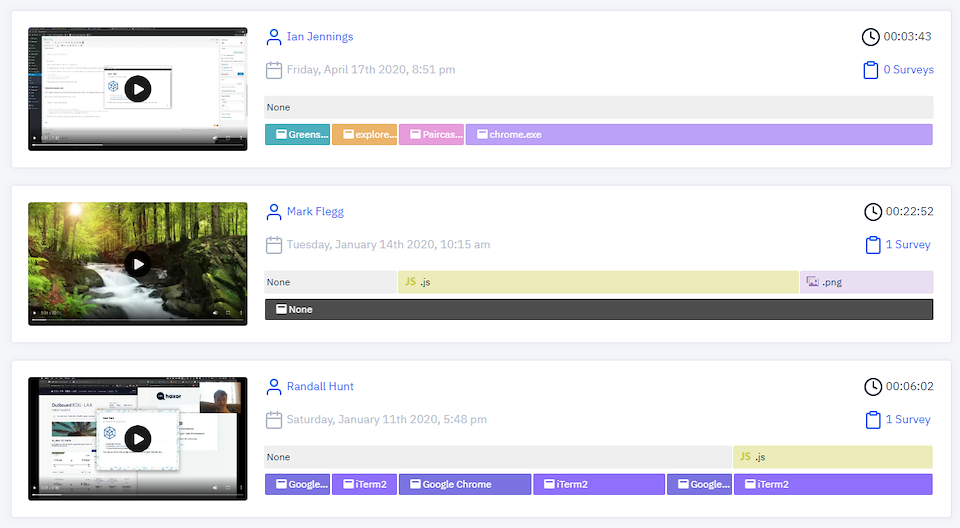960x528 pixels.
Task: Select the chrome.exe app segment
Action: [x=699, y=135]
